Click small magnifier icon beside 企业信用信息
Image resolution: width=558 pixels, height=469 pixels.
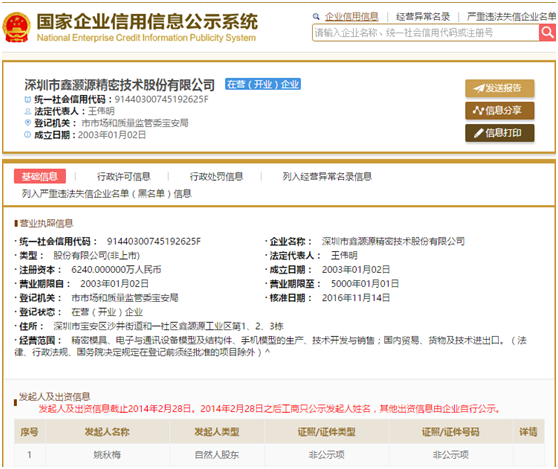316,16
